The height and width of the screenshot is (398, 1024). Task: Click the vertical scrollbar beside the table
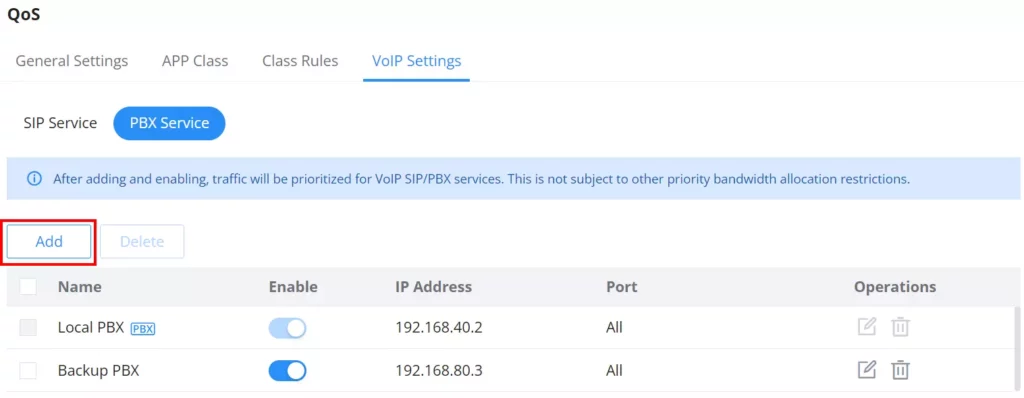tap(1016, 350)
